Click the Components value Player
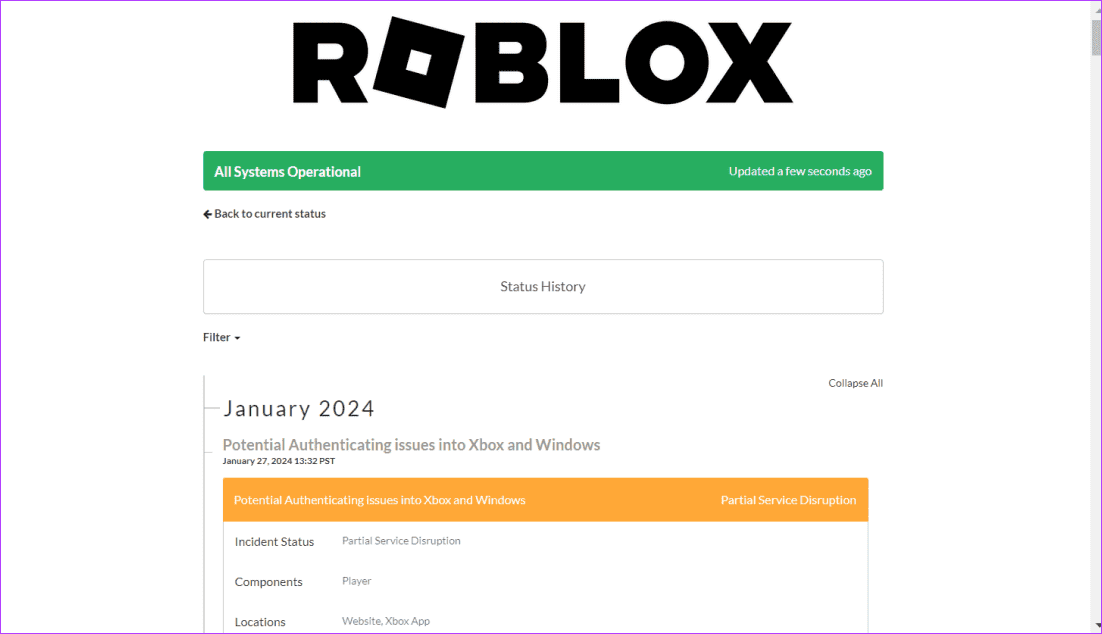 point(356,581)
